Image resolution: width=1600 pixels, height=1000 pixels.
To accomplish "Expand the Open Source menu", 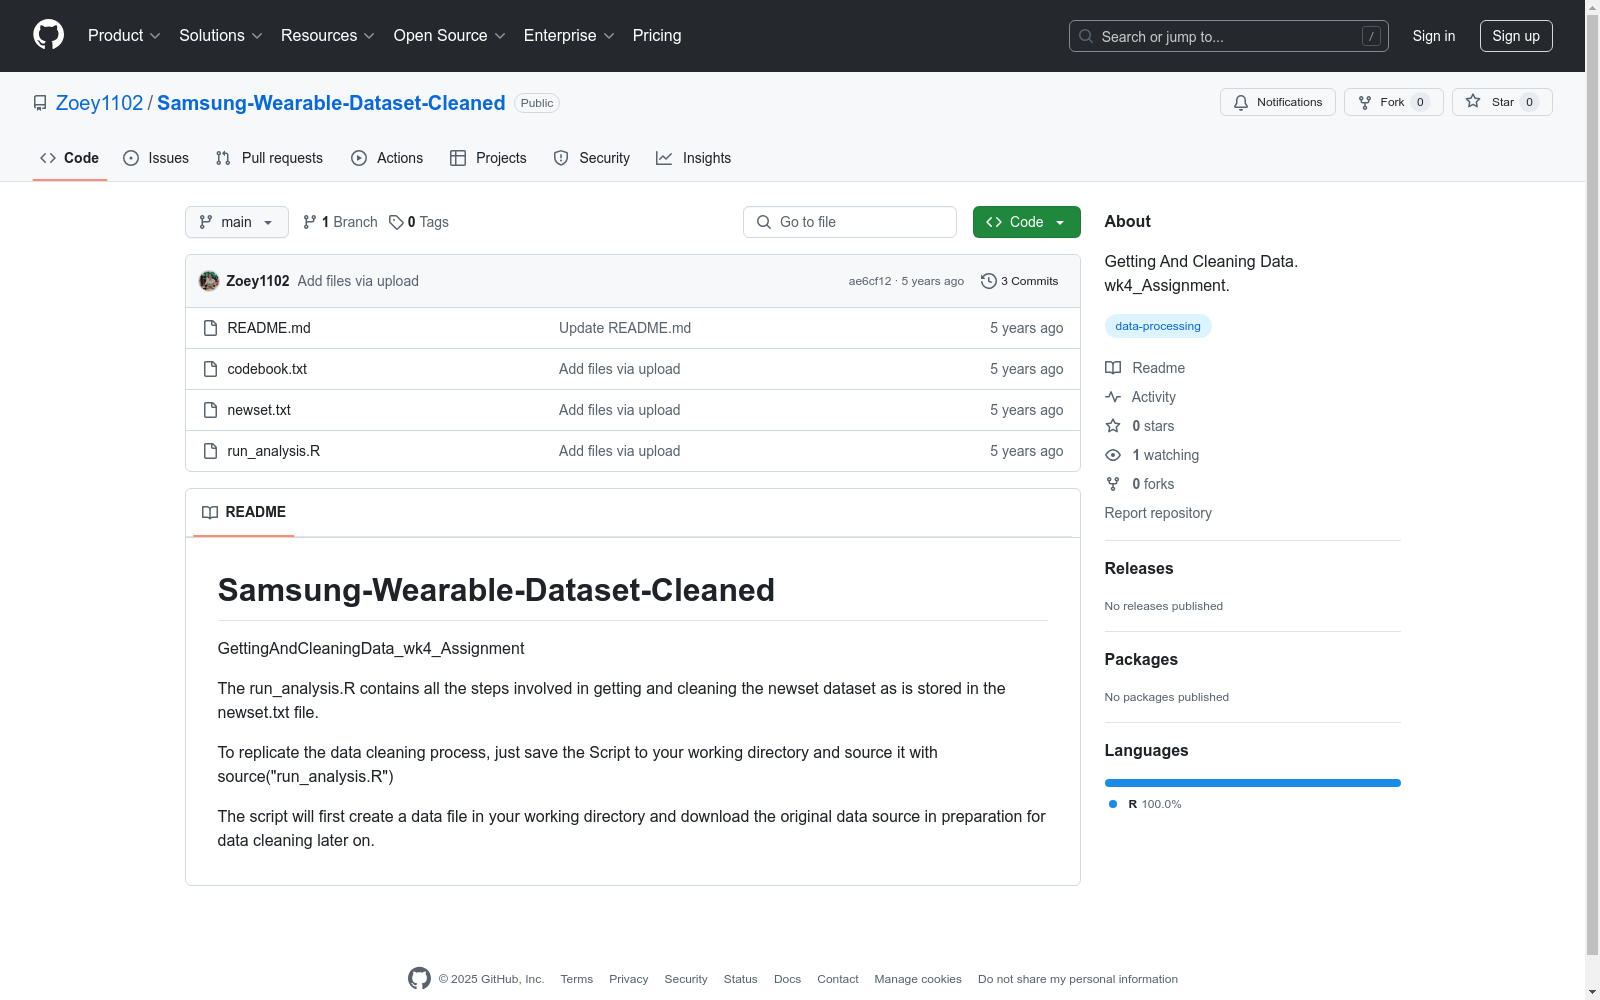I will 450,36.
